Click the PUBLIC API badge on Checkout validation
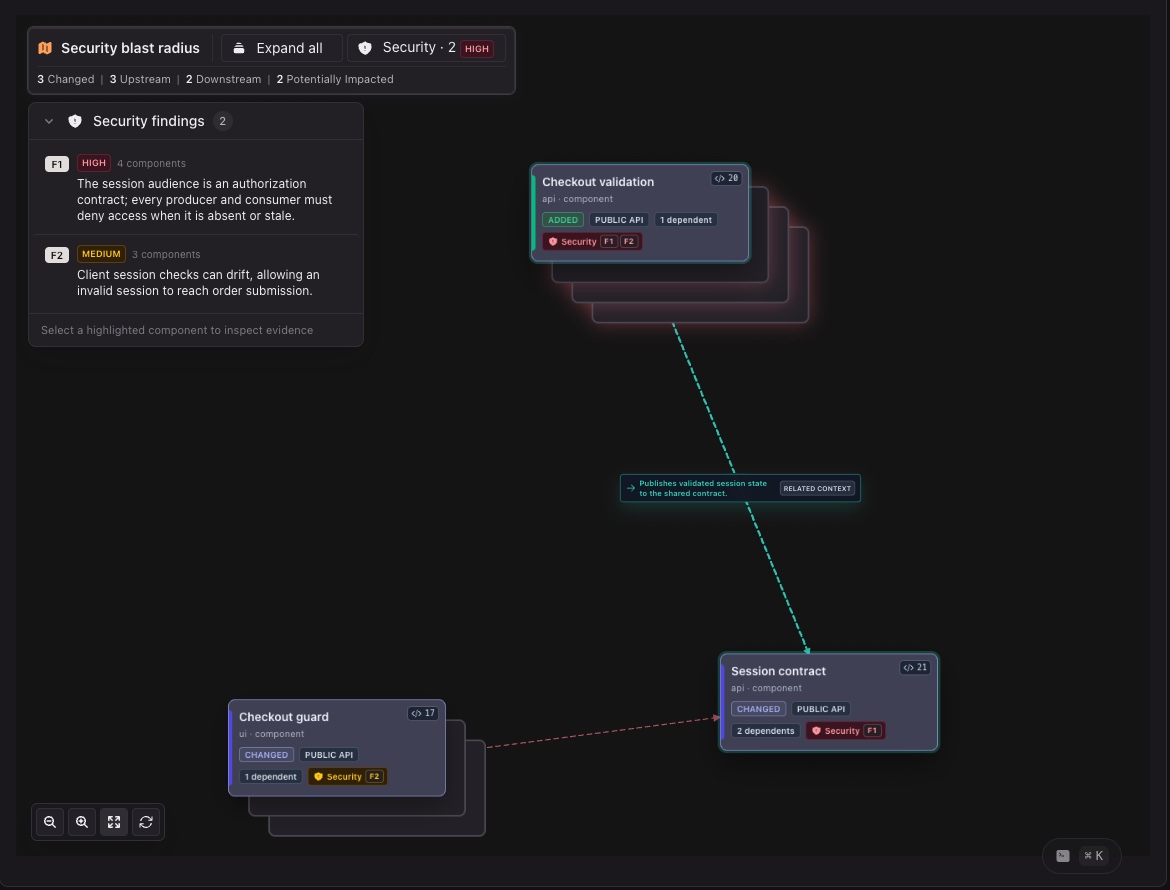Image resolution: width=1170 pixels, height=890 pixels. [x=619, y=220]
